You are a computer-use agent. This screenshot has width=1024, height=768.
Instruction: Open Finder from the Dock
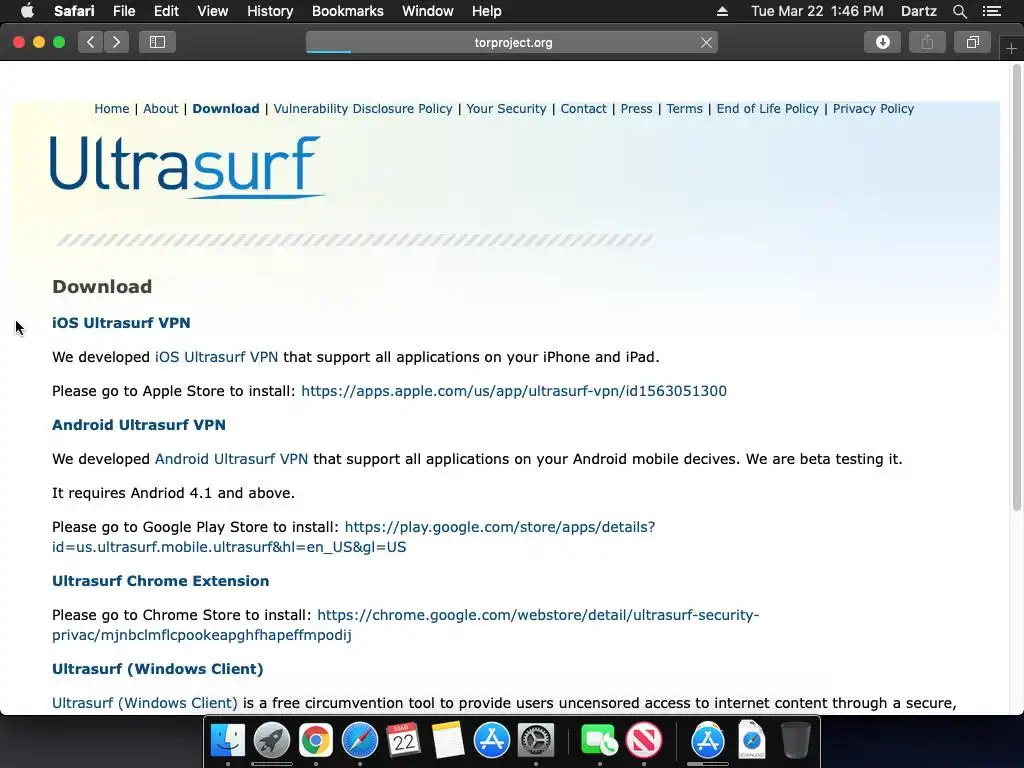click(x=227, y=741)
